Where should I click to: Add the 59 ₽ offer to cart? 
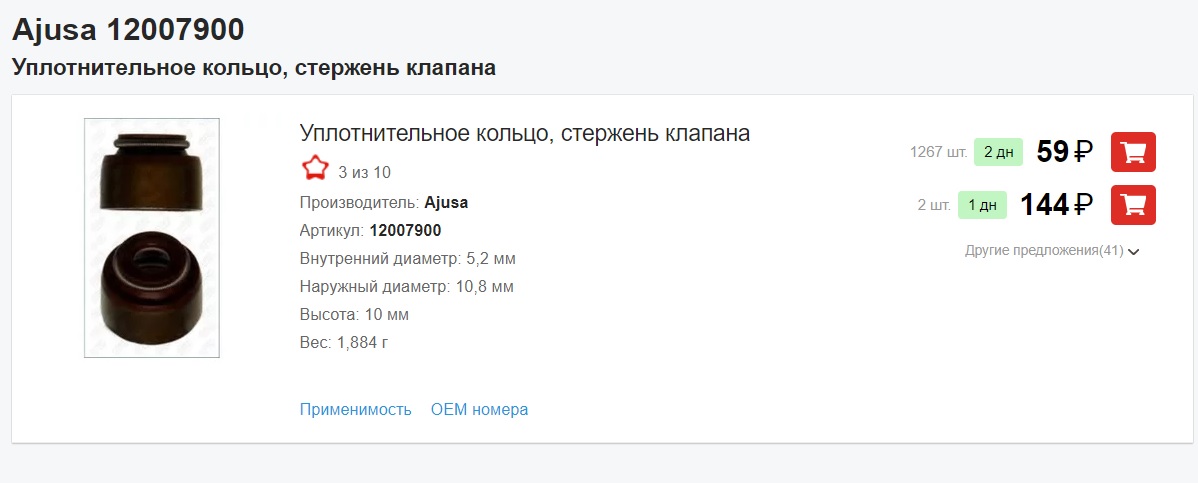coord(1133,152)
